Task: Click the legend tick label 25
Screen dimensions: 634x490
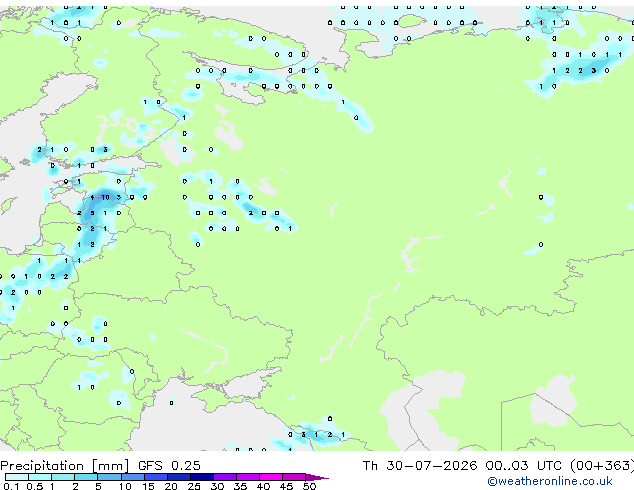Action: point(194,486)
